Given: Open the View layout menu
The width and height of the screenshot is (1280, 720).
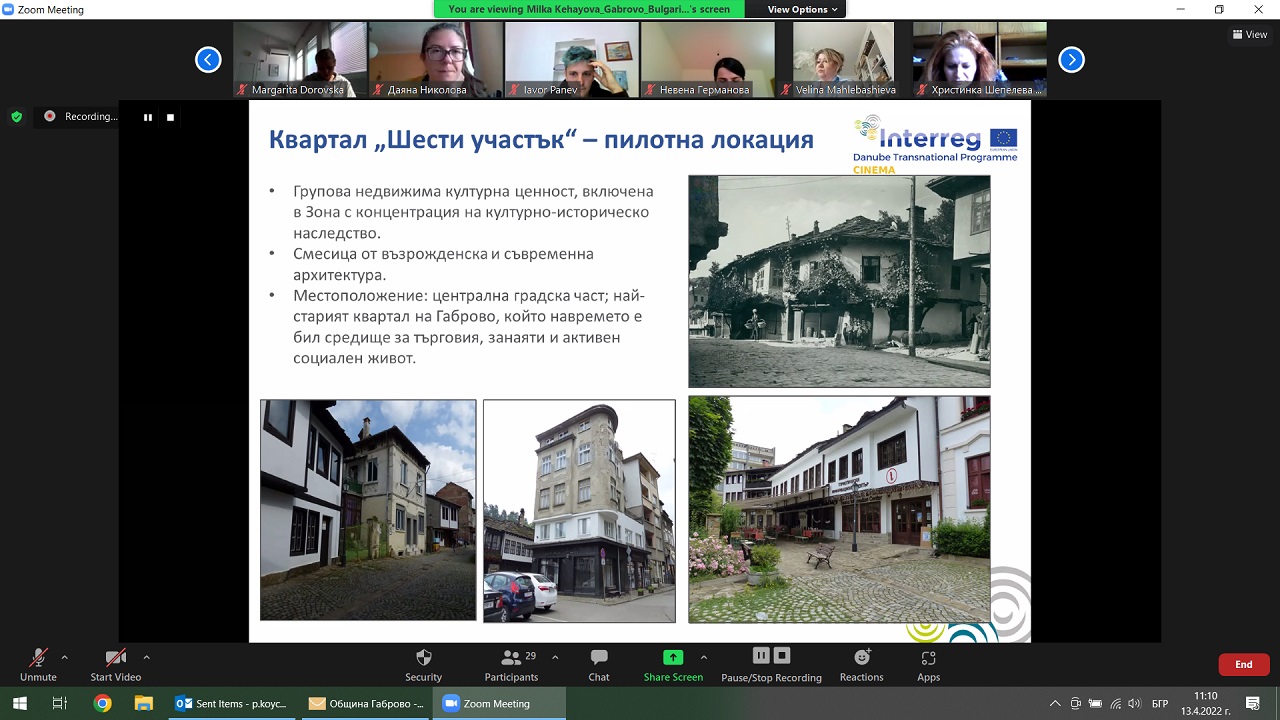Looking at the screenshot, I should click(1250, 34).
